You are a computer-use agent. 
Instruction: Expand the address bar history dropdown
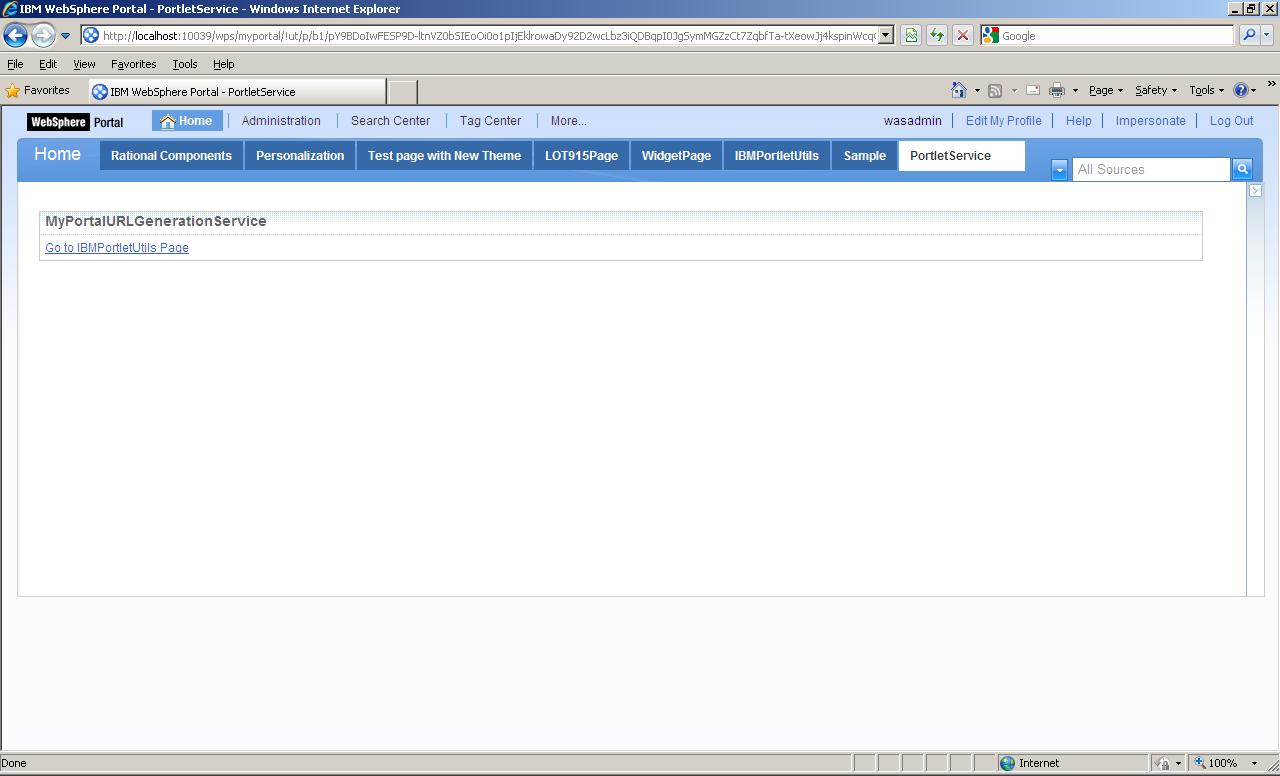coord(885,36)
